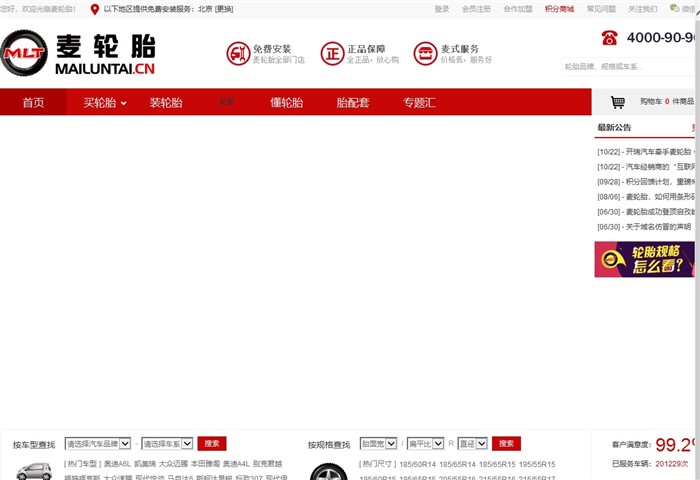Click the gray car image

[34, 471]
